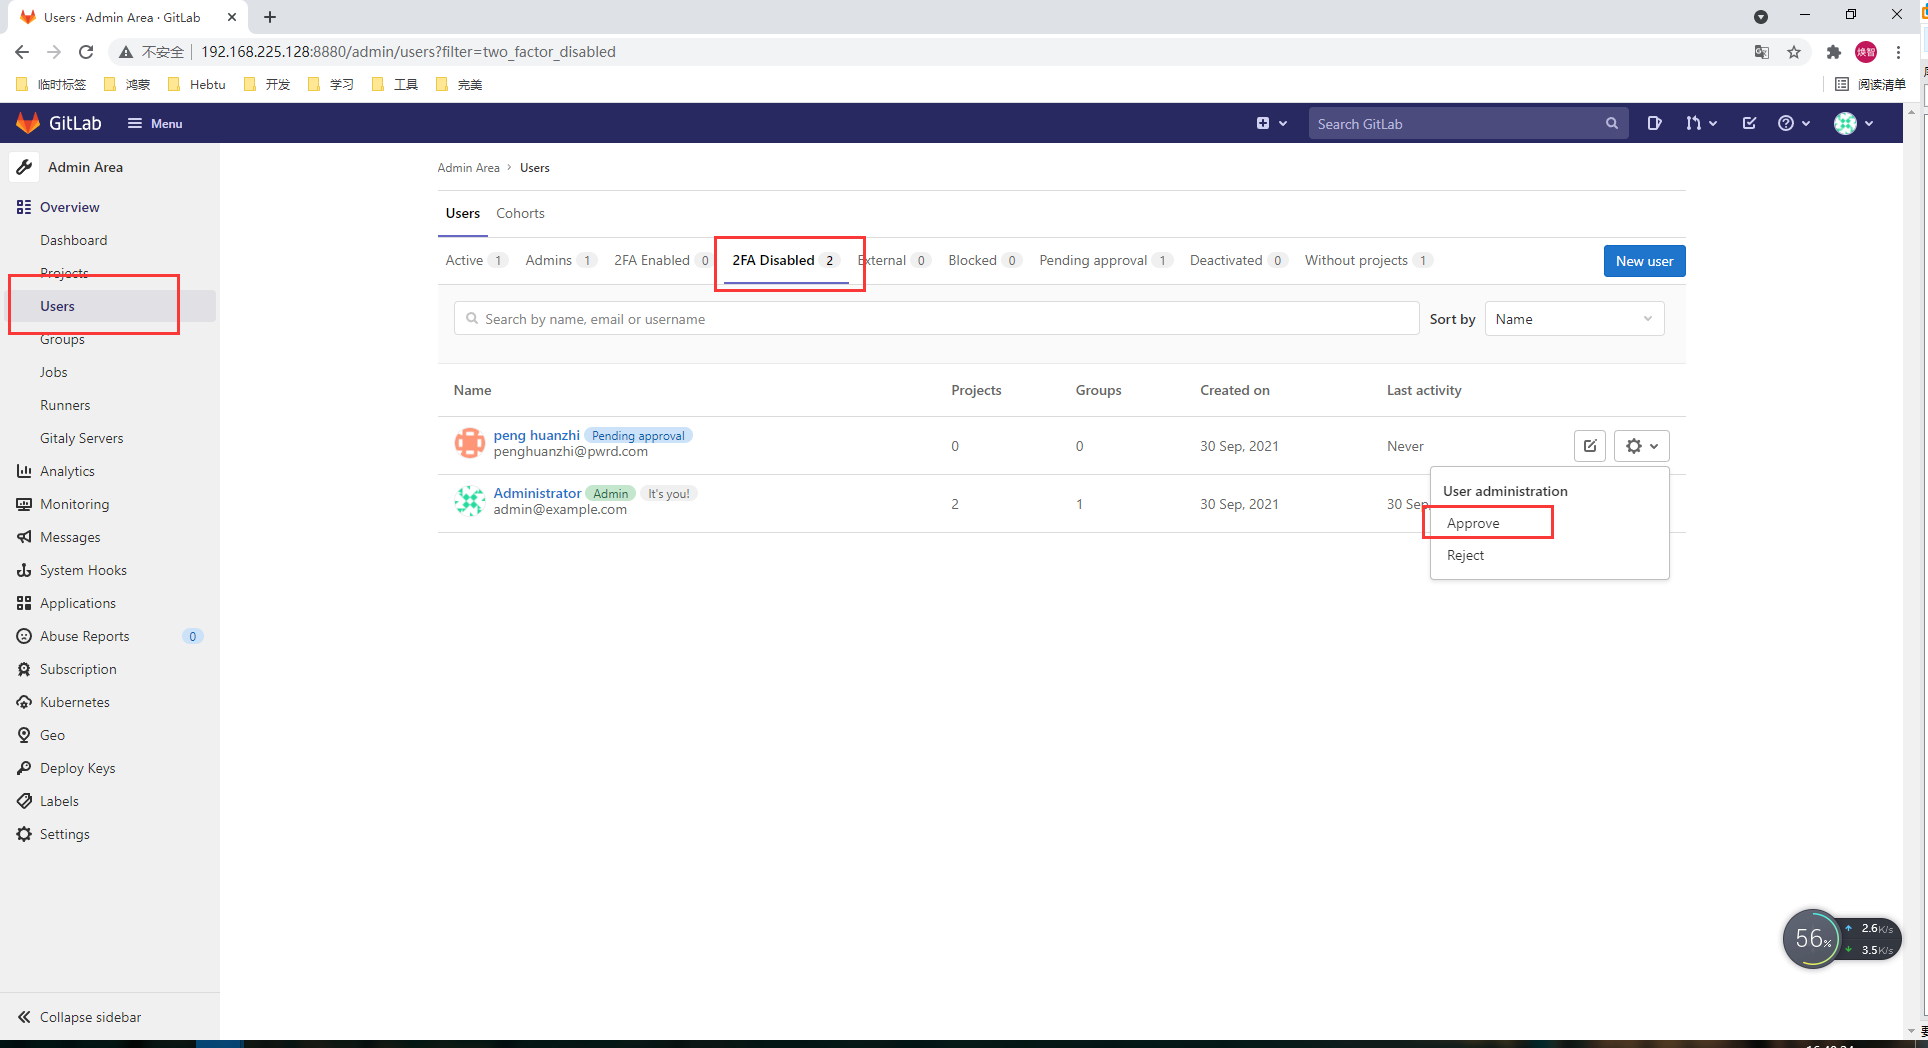The height and width of the screenshot is (1048, 1928).
Task: Click the New user button
Action: click(1644, 261)
